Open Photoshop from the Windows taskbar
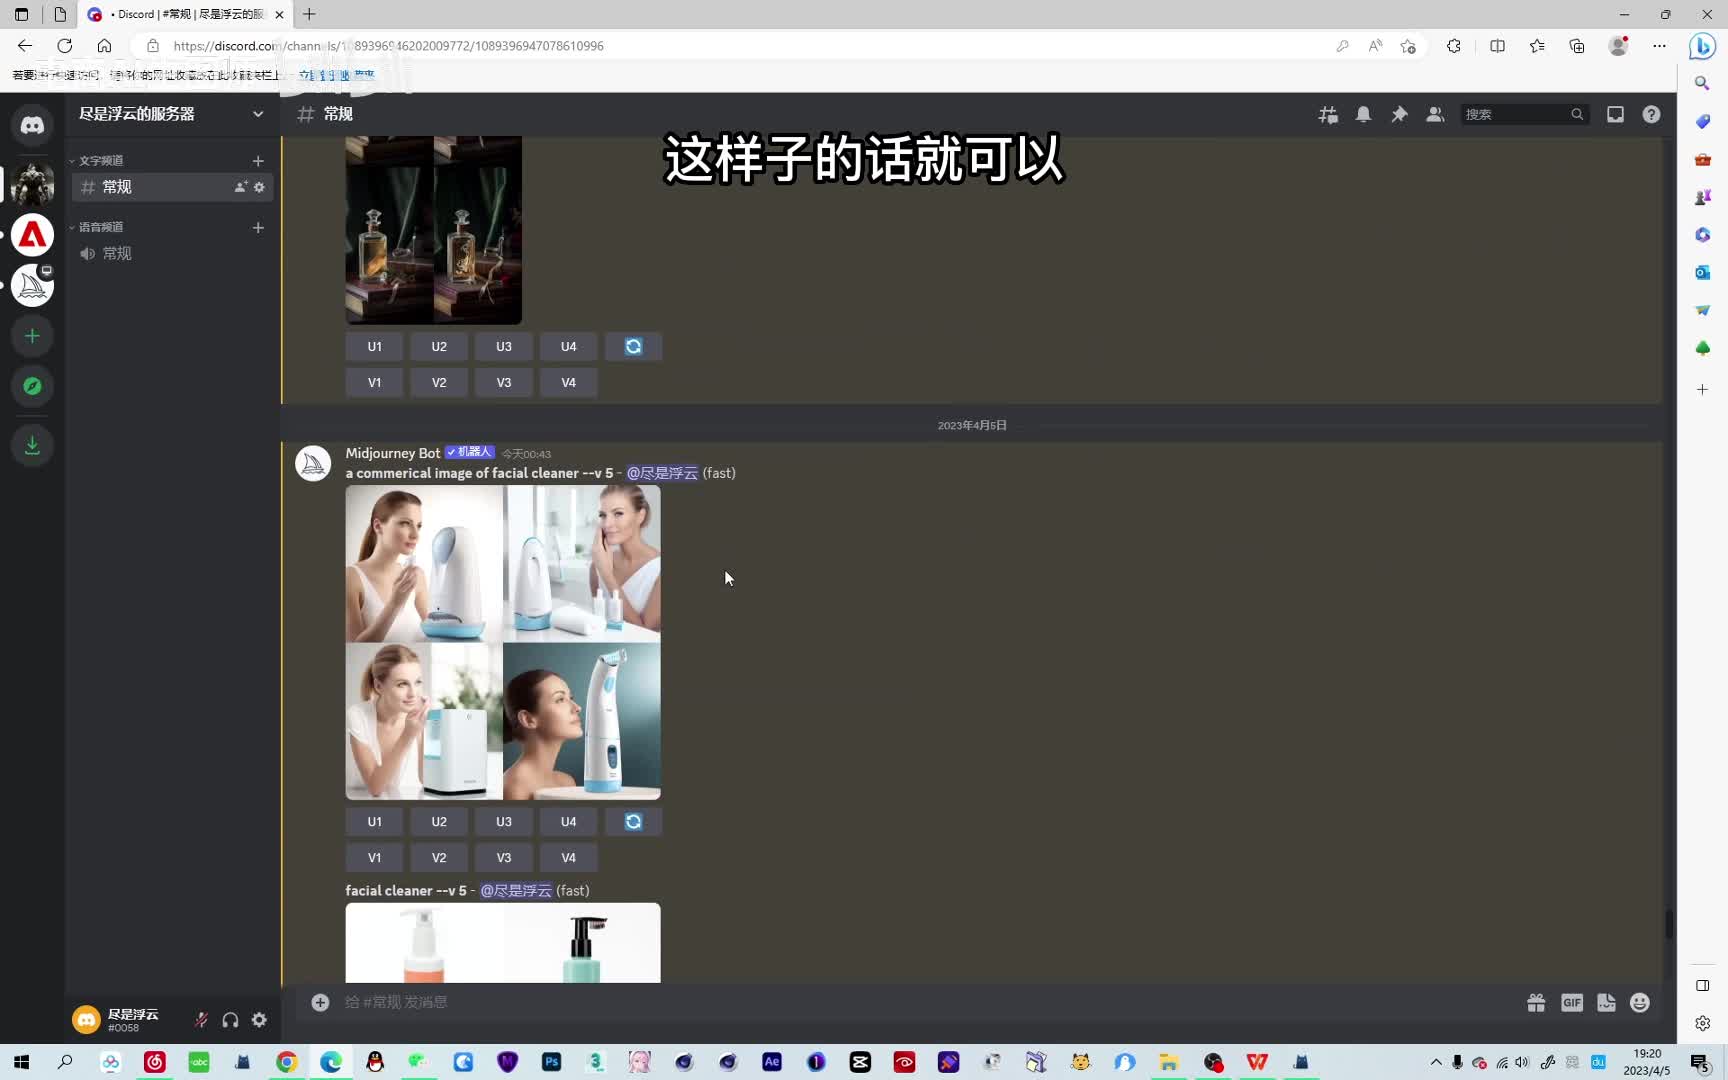Screen dimensions: 1728x1080 coord(551,1062)
